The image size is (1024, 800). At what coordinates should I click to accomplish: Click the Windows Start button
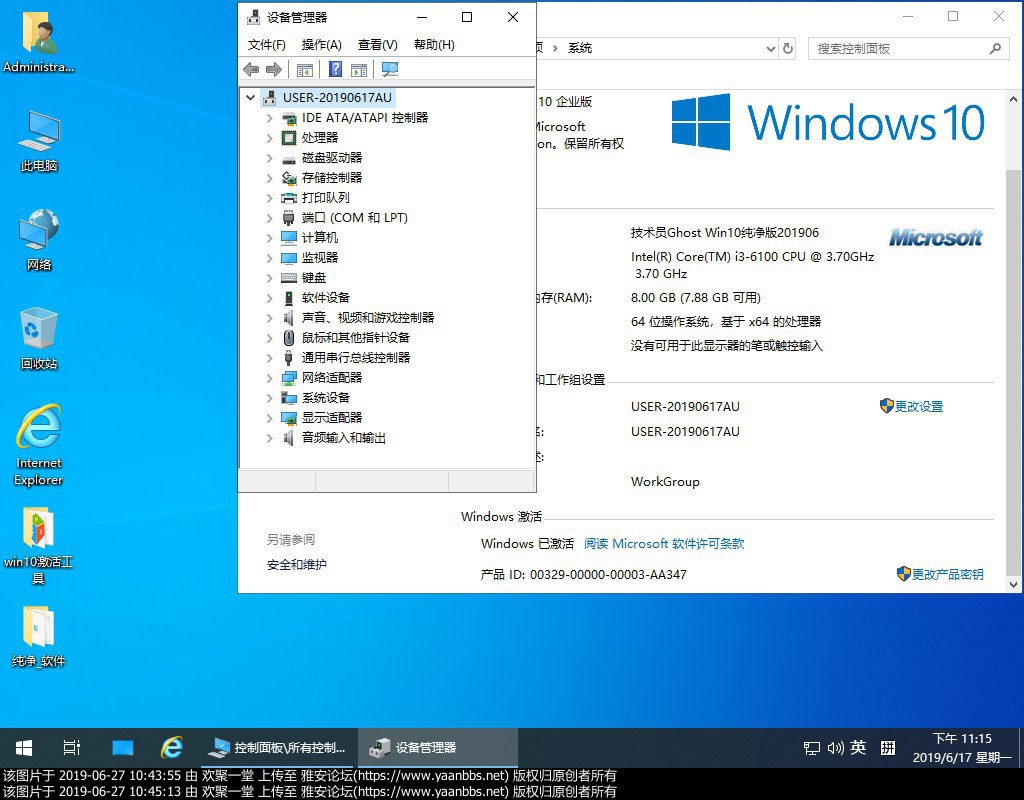(24, 747)
